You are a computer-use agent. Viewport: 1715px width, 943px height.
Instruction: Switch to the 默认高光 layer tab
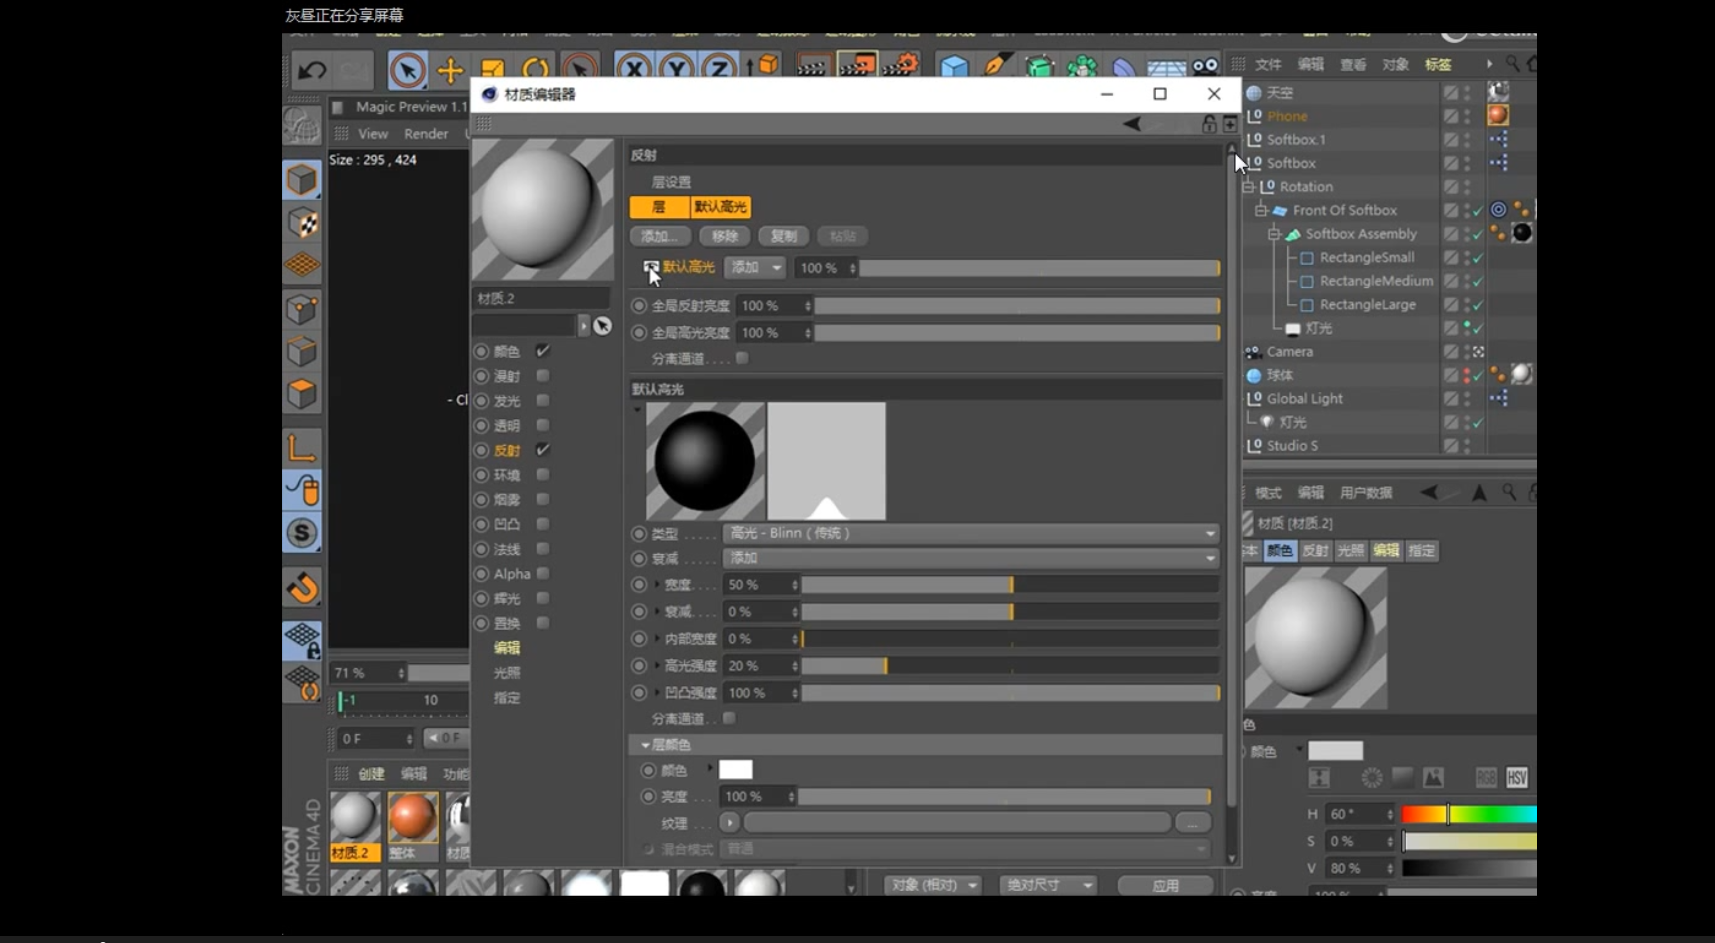720,207
